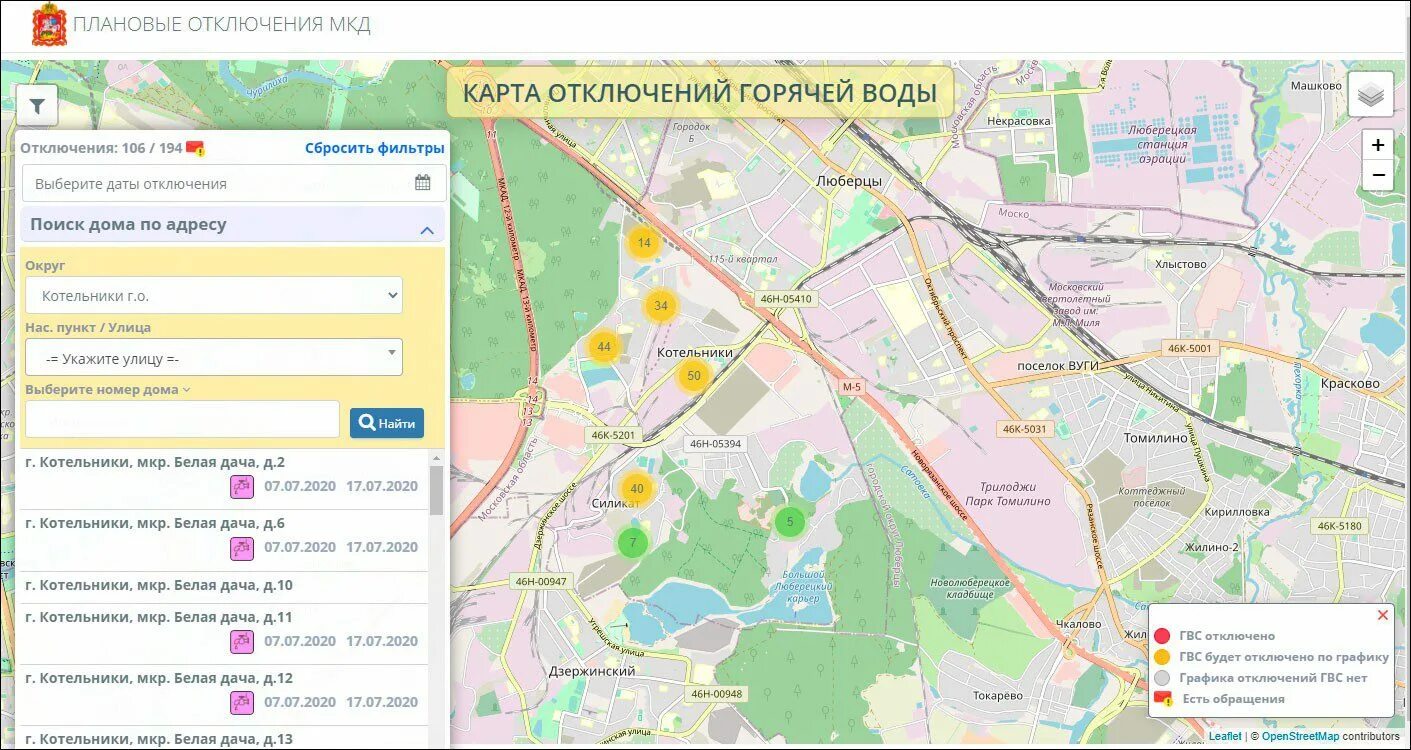This screenshot has height=750, width=1411.
Task: Open cluster marker 34 on map
Action: [661, 306]
